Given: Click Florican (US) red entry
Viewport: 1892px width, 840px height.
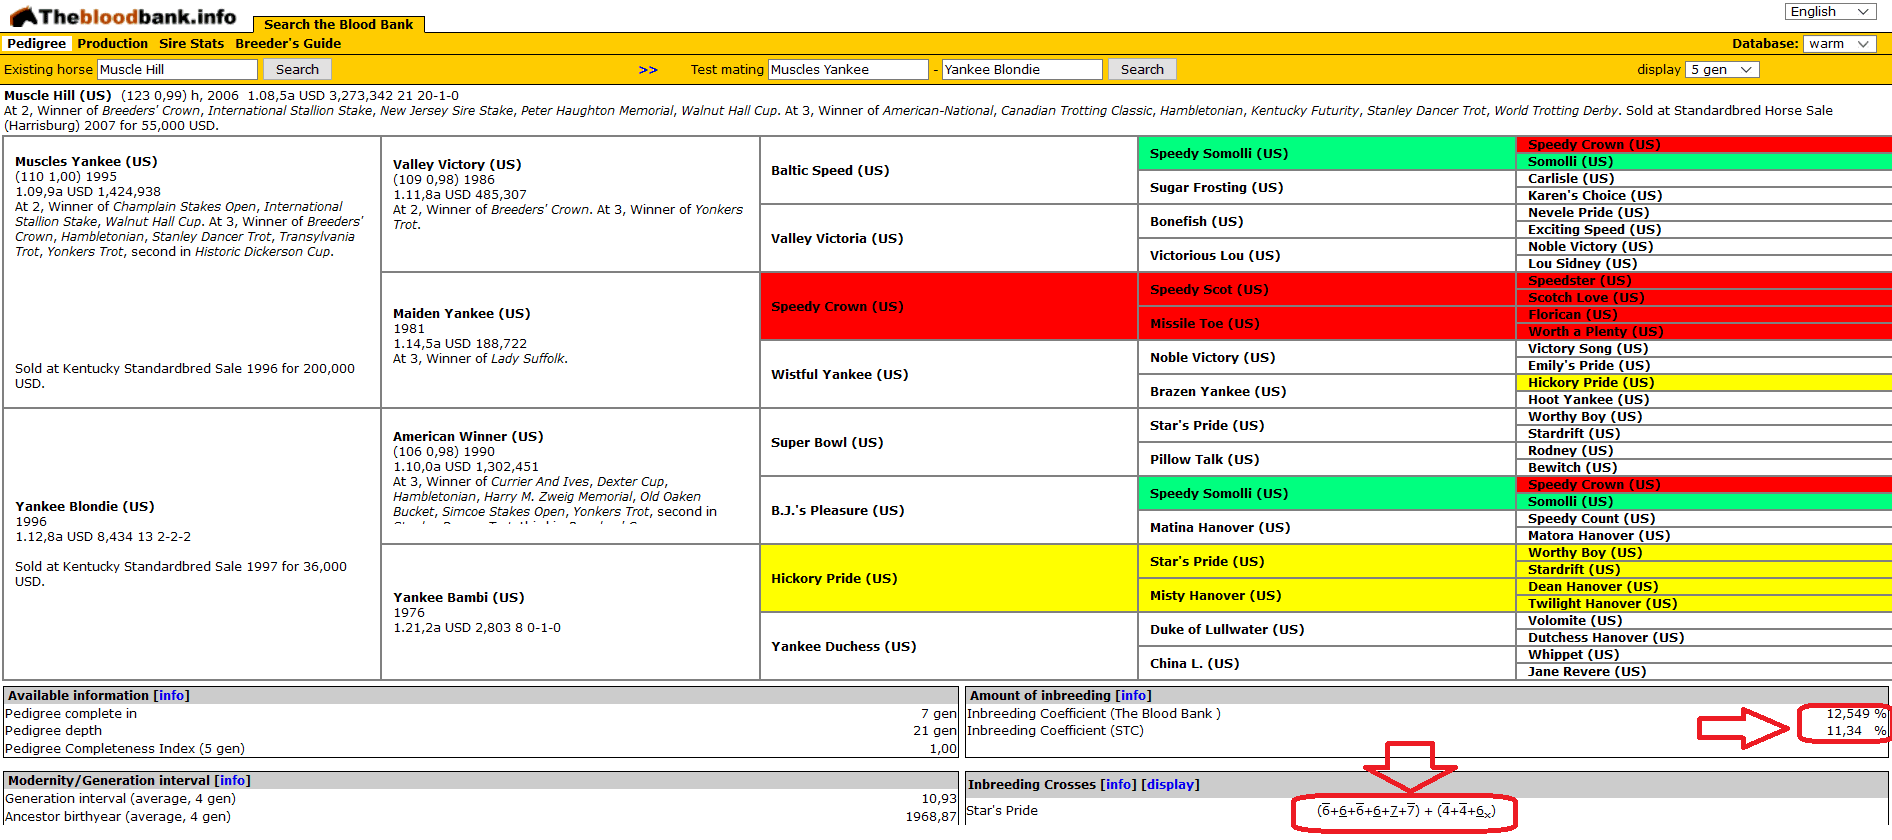Looking at the screenshot, I should (1573, 314).
